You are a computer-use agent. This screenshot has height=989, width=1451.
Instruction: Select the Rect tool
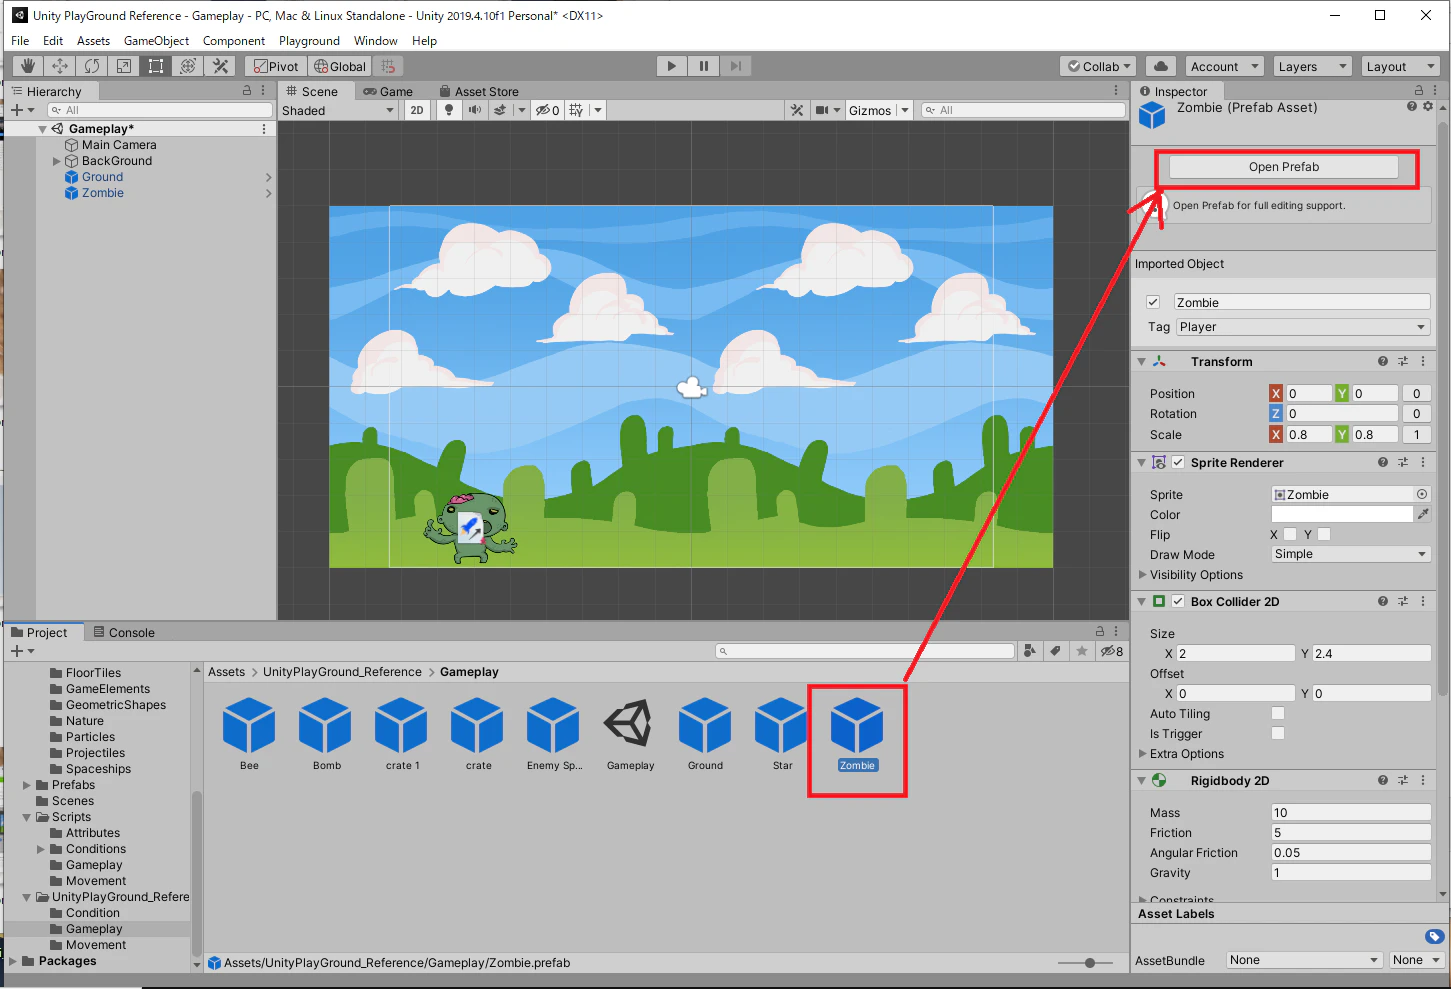[x=156, y=66]
